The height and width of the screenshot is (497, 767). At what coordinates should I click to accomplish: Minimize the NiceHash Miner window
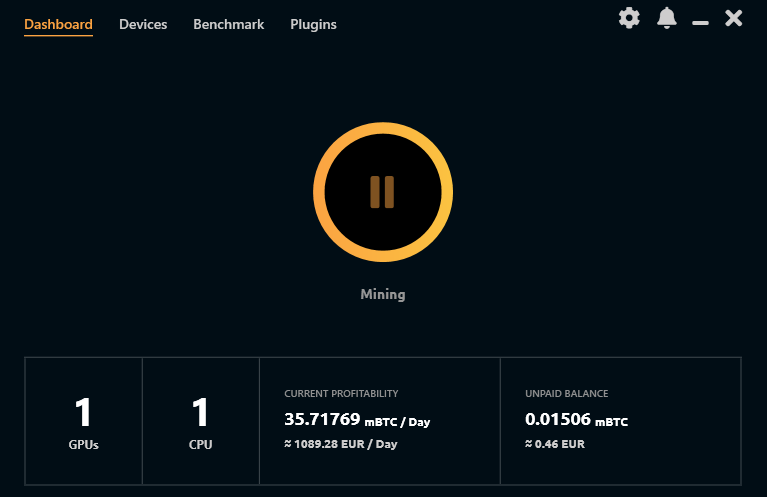click(x=700, y=23)
